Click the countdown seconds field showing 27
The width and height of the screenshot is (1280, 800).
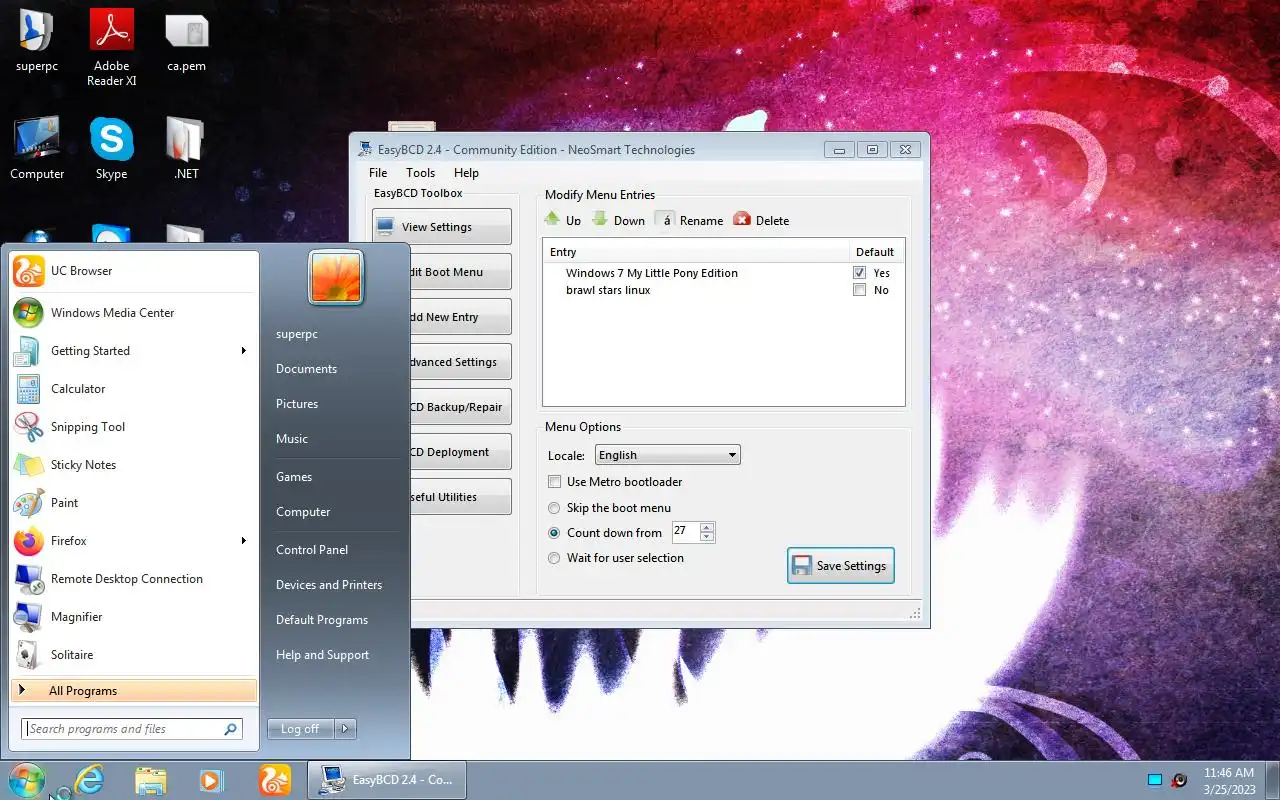(686, 532)
